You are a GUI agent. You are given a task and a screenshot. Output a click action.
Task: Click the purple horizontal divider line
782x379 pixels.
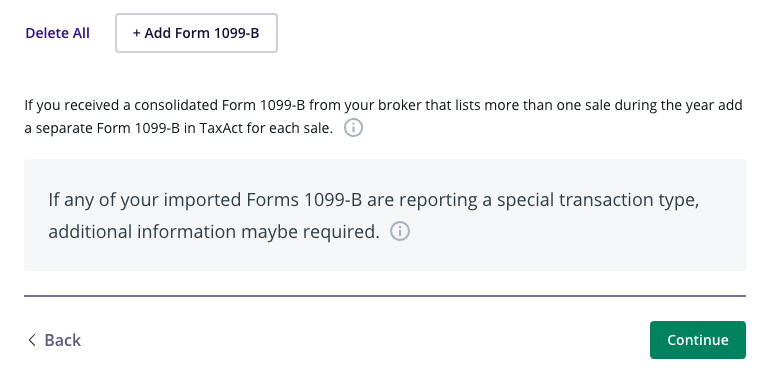click(x=385, y=296)
